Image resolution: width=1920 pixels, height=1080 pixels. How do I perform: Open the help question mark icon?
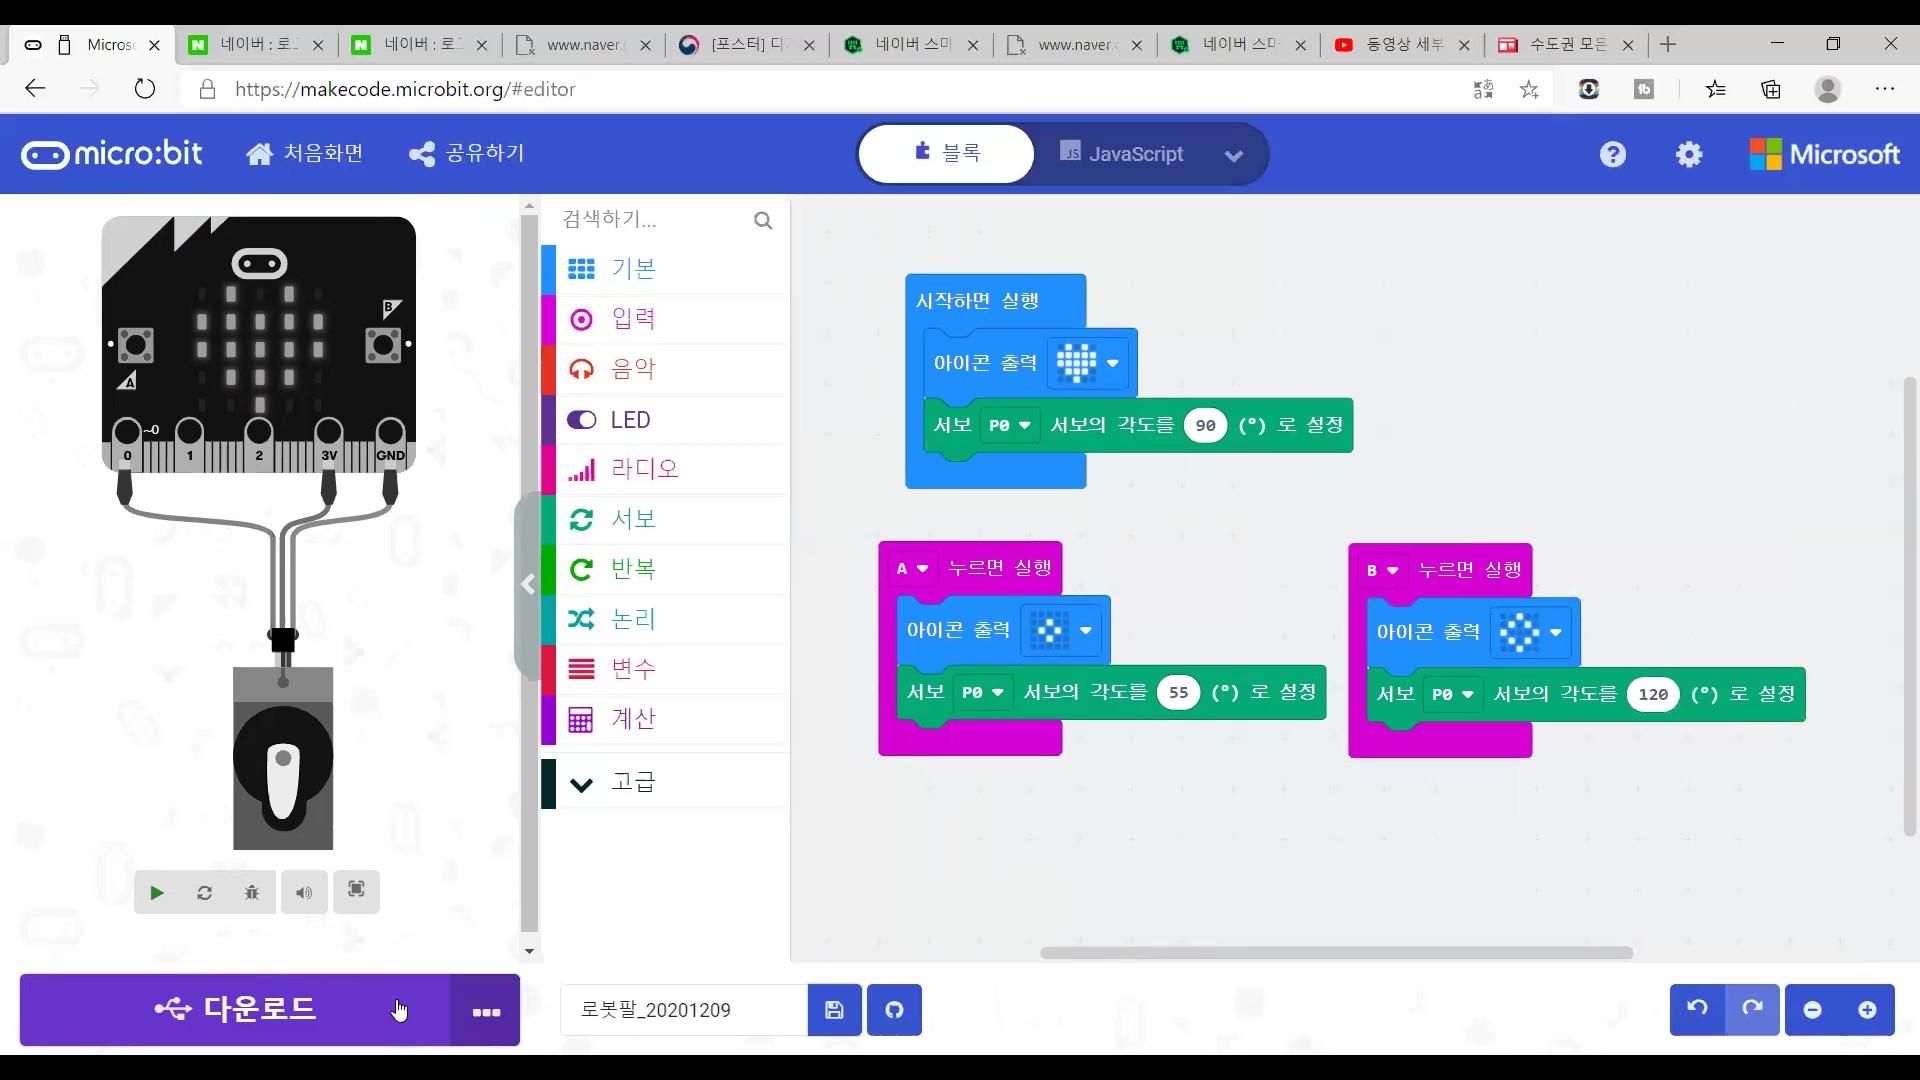click(x=1613, y=154)
